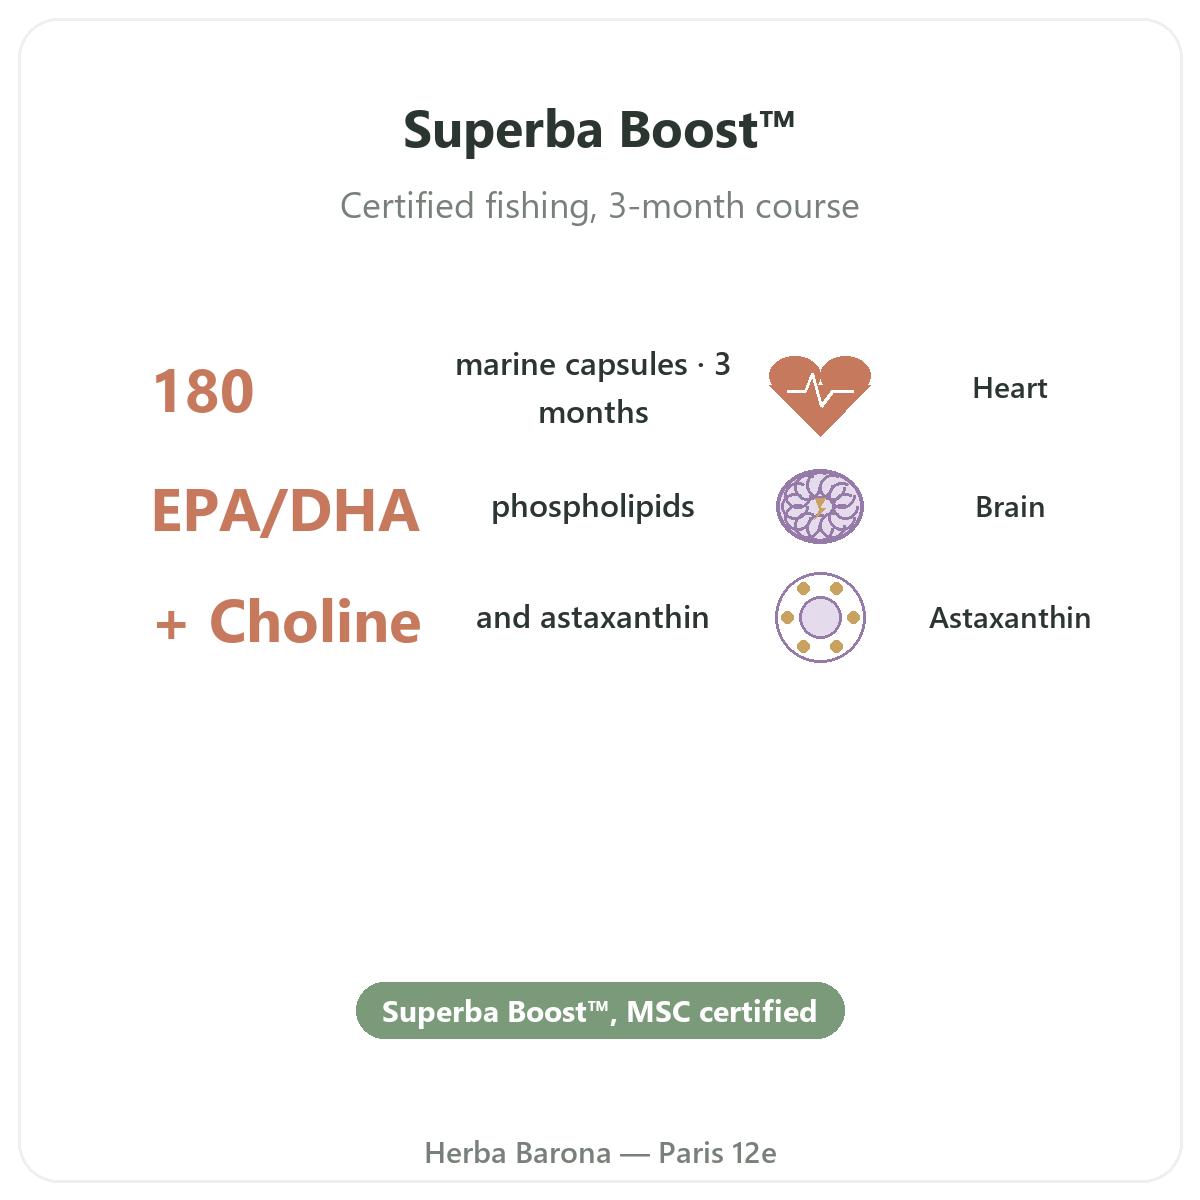Click the and astaxanthin description
Image resolution: width=1200 pixels, height=1200 pixels.
point(593,618)
